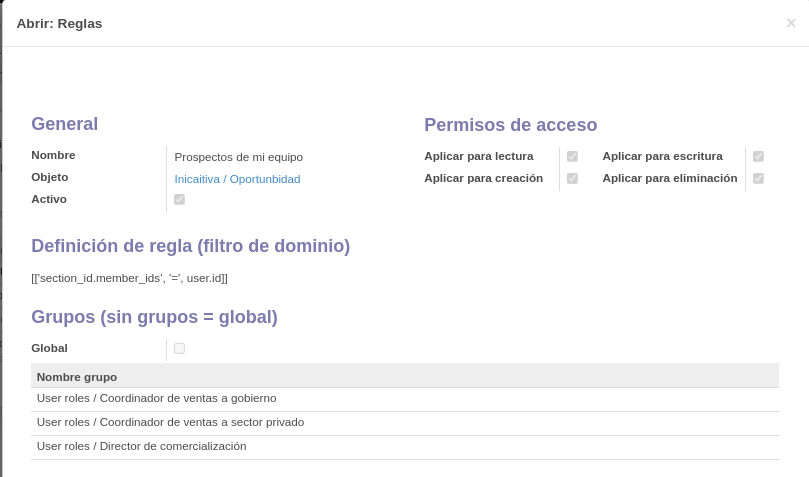The height and width of the screenshot is (477, 809).
Task: Click the Prospectos de mi equipo name value
Action: coord(238,157)
